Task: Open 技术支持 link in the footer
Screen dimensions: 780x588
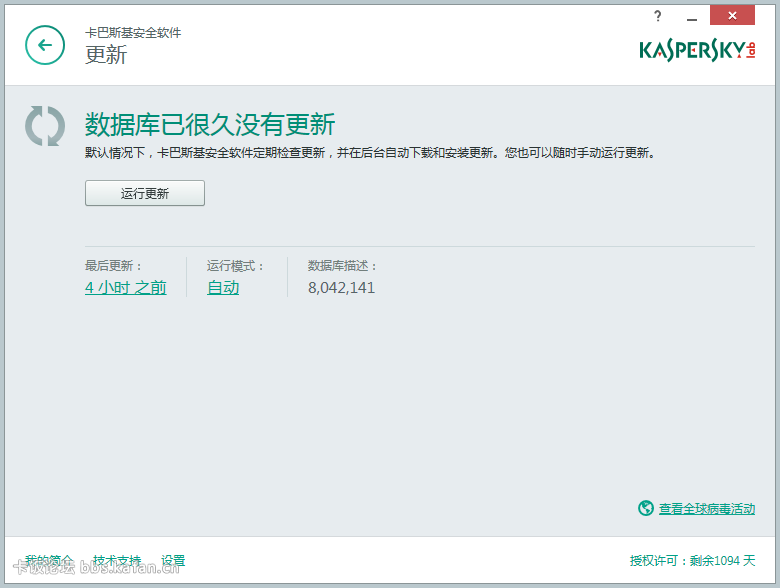Action: tap(117, 561)
